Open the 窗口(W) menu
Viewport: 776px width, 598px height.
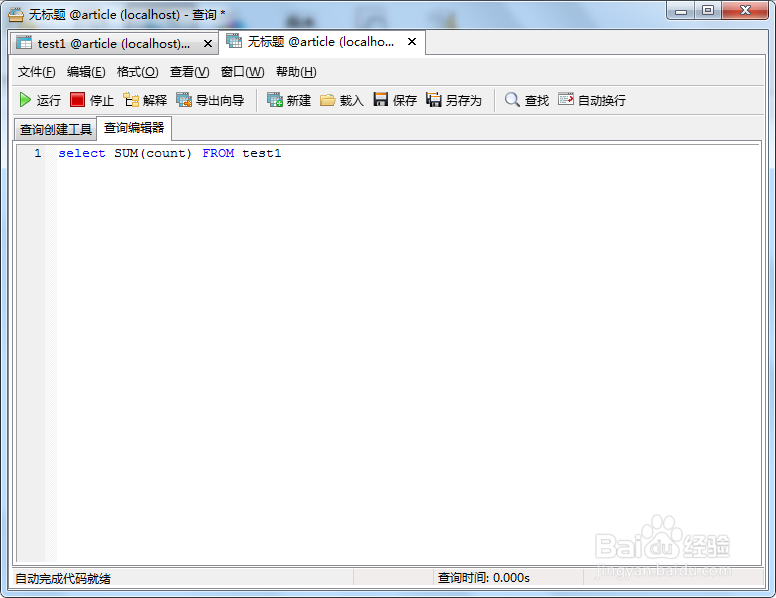(242, 72)
